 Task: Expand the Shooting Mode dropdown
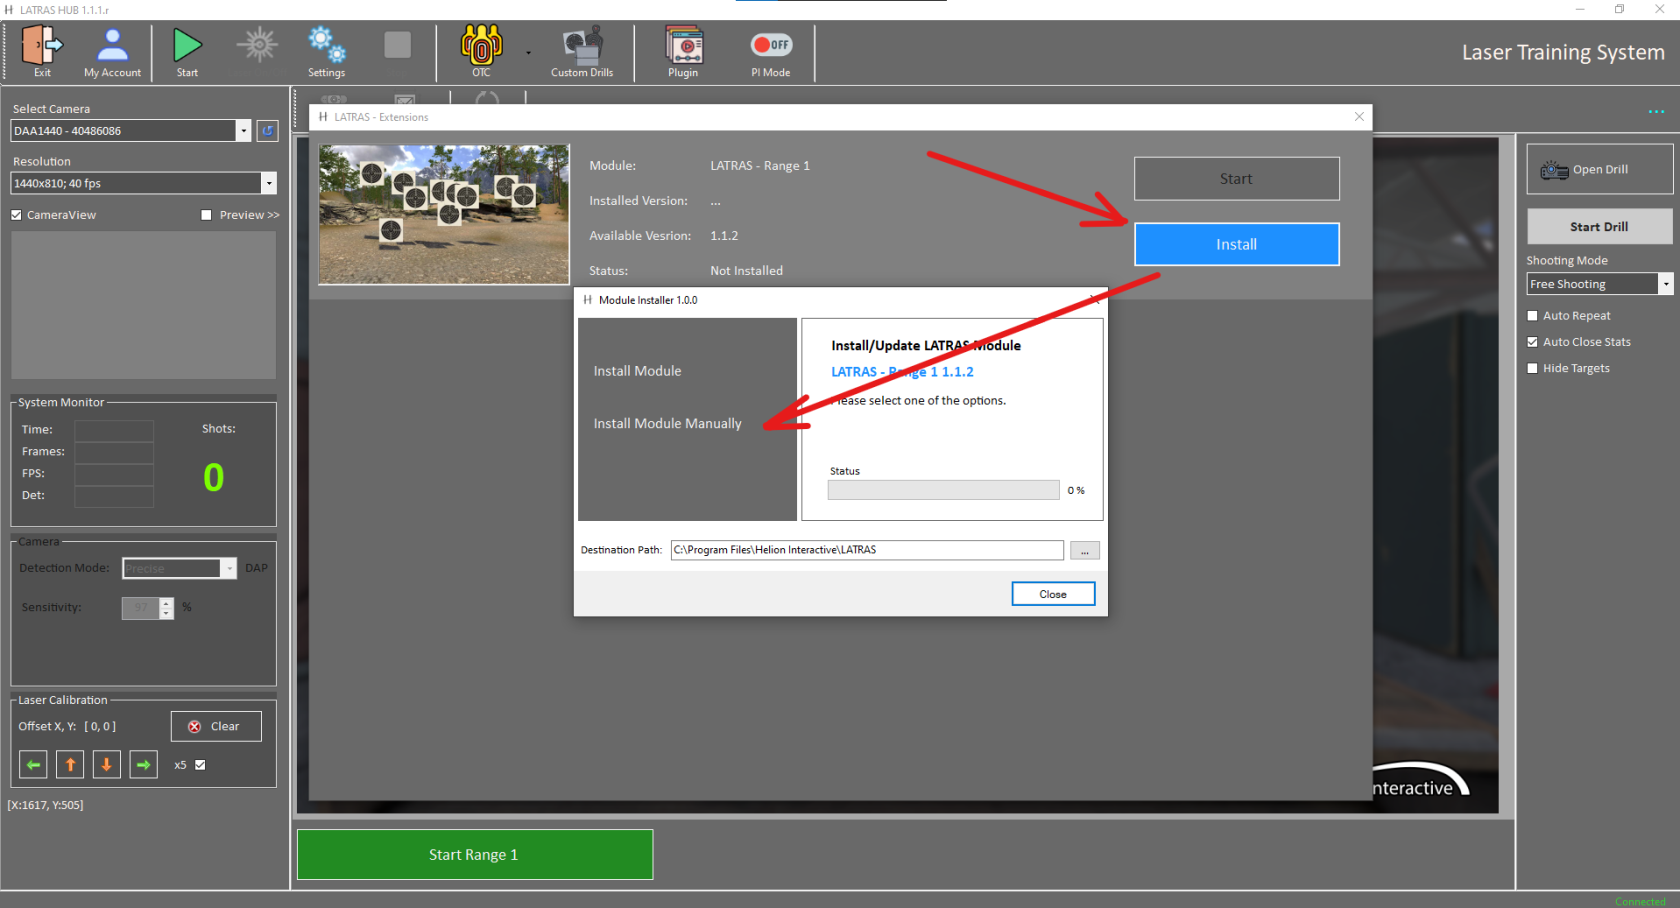click(x=1666, y=284)
